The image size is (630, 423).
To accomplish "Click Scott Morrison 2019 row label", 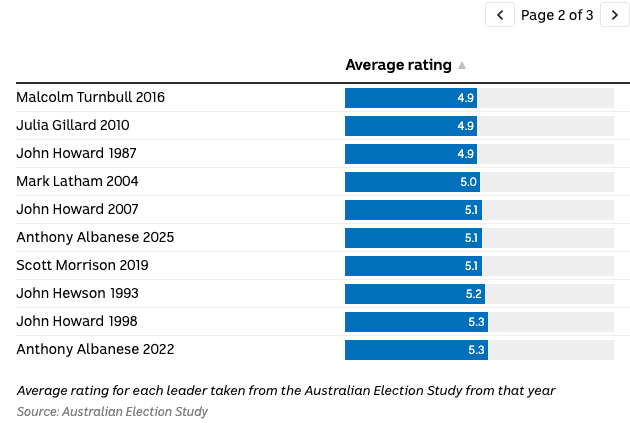I will 82,266.
